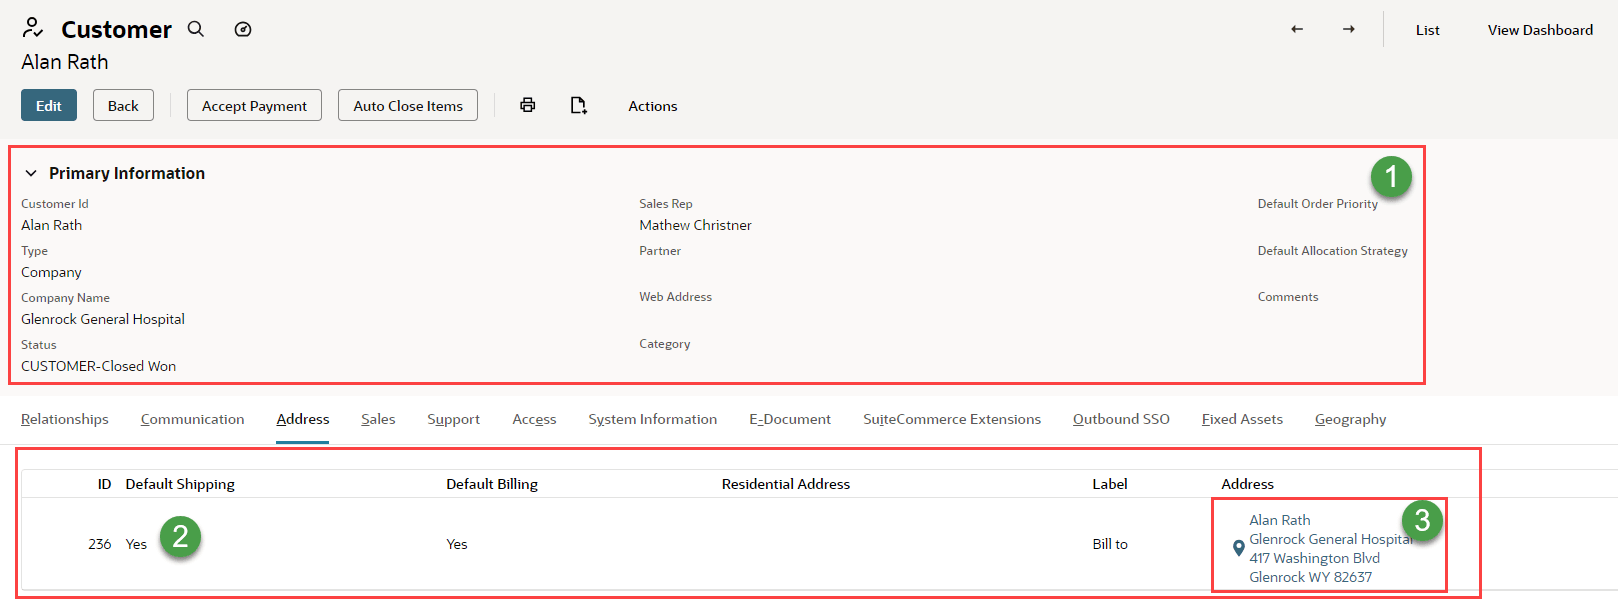The height and width of the screenshot is (600, 1618).
Task: Click the Label column header
Action: (1110, 484)
